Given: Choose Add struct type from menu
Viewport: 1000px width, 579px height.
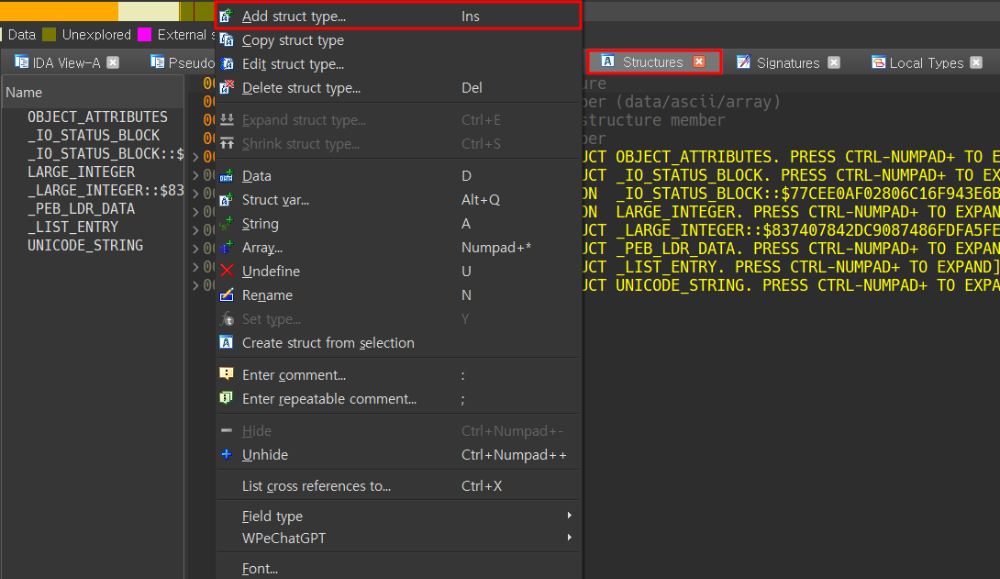Looking at the screenshot, I should pyautogui.click(x=398, y=16).
